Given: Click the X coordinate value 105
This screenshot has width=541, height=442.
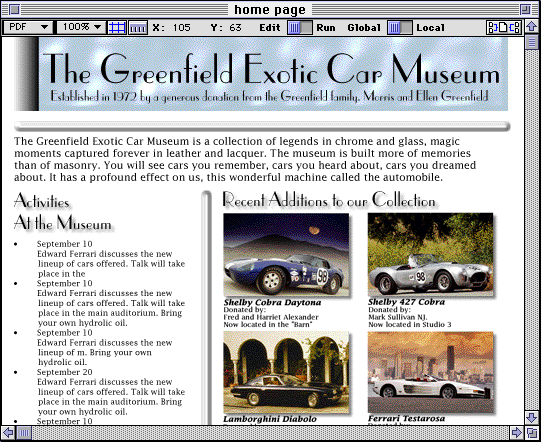Looking at the screenshot, I should pos(181,28).
